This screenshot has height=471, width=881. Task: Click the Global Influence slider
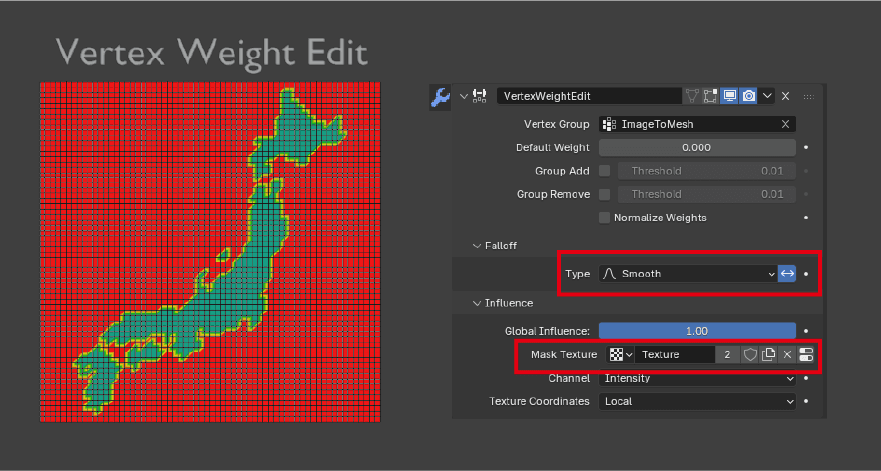click(x=697, y=331)
